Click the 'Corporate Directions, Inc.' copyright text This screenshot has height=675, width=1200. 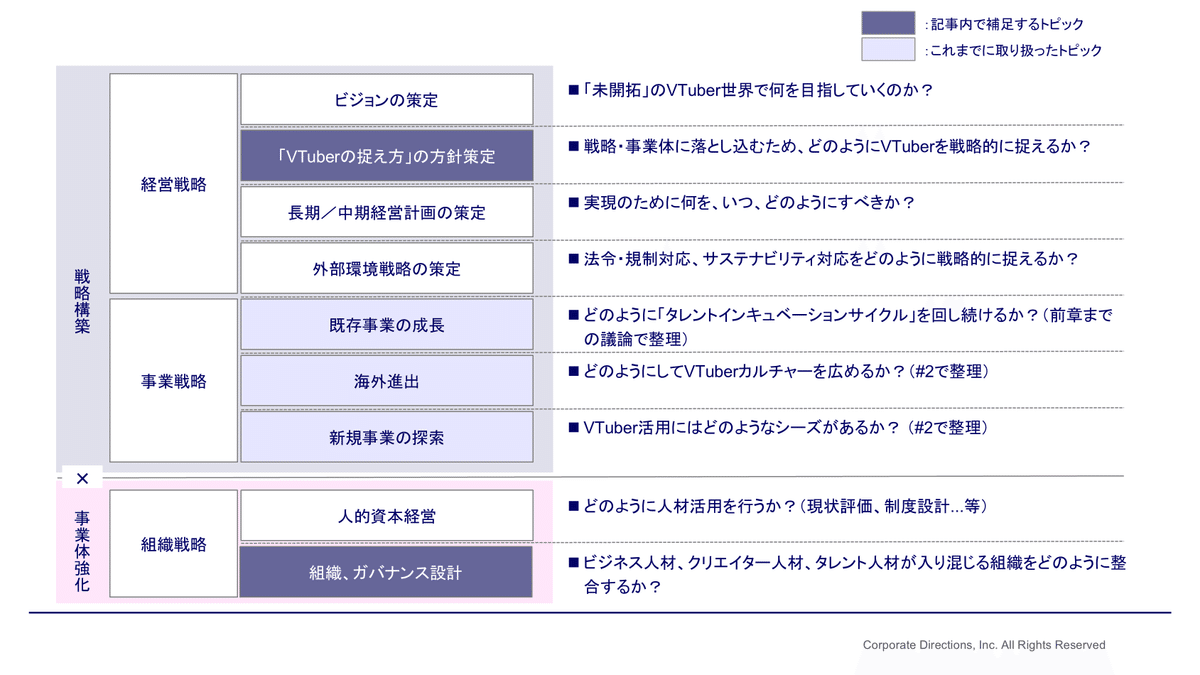pos(984,645)
